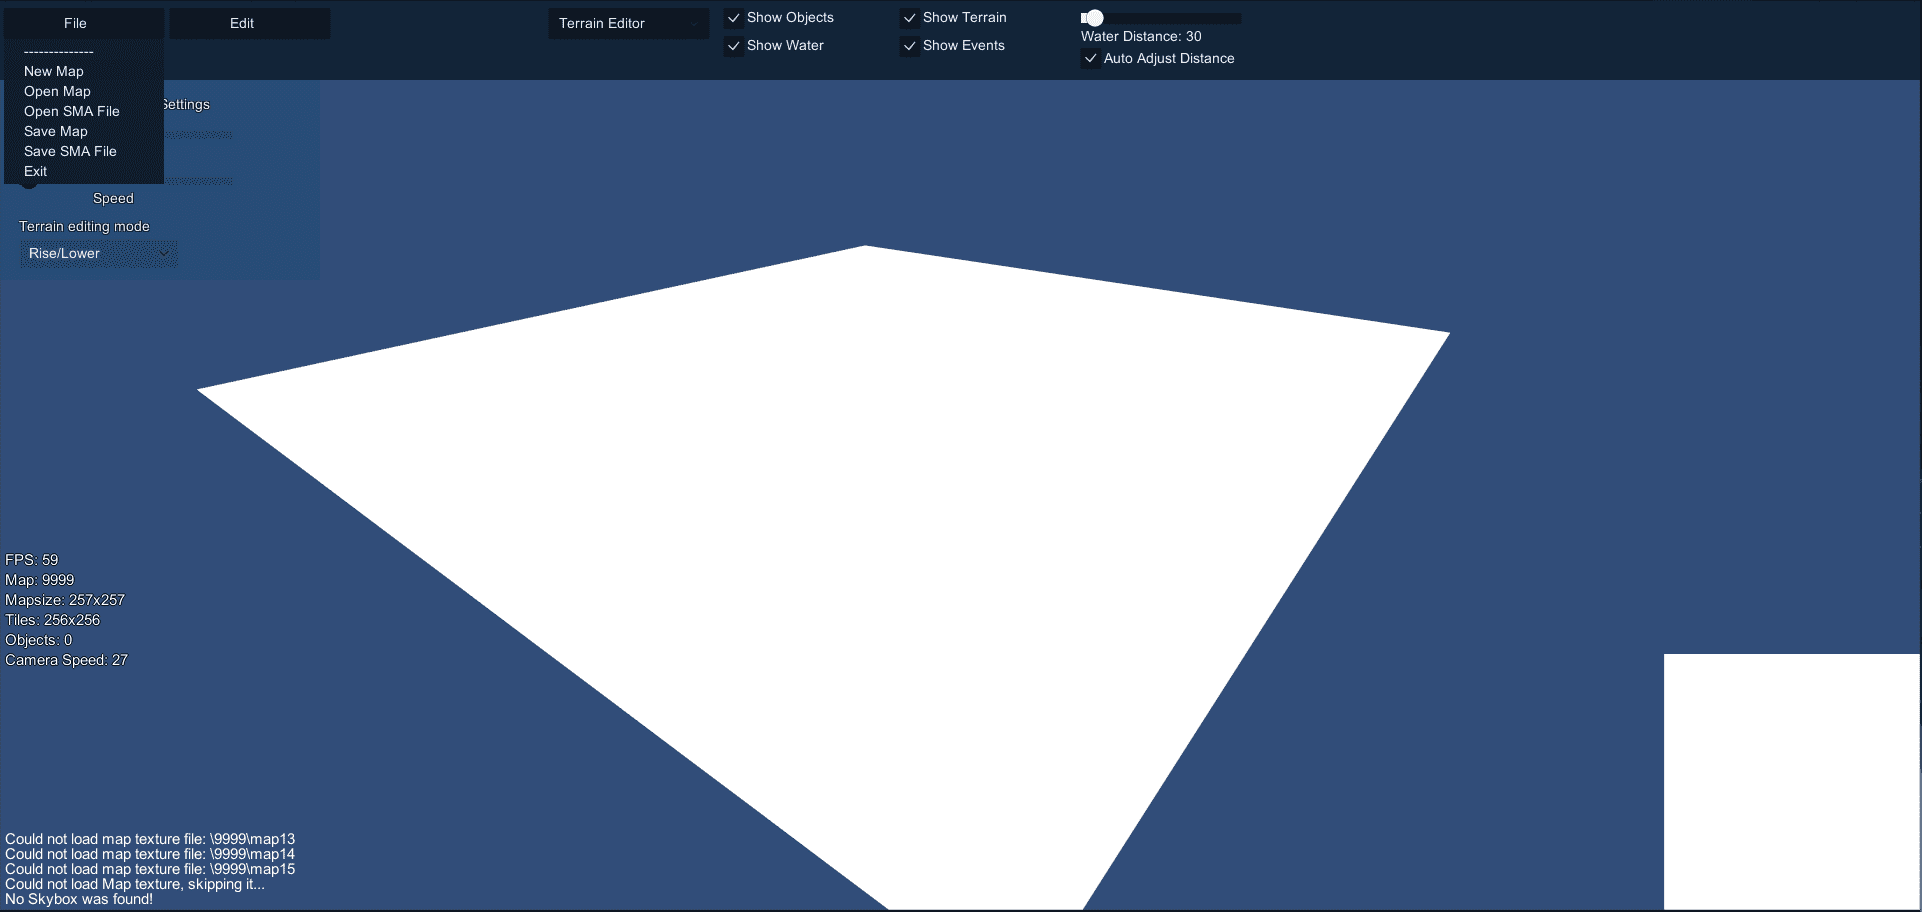Viewport: 1922px width, 912px height.
Task: Toggle the Show Objects checkbox
Action: click(733, 18)
